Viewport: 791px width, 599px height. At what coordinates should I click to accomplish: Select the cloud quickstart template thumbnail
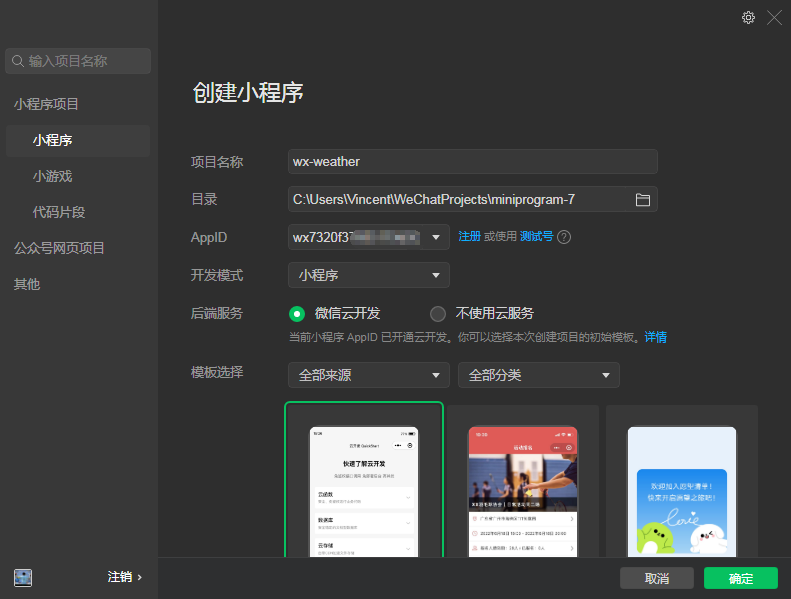364,480
